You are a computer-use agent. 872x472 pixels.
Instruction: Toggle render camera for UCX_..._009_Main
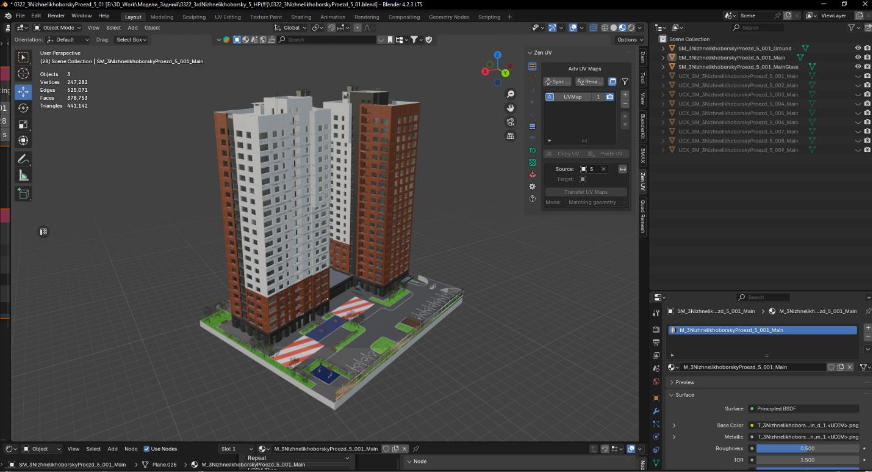click(867, 150)
